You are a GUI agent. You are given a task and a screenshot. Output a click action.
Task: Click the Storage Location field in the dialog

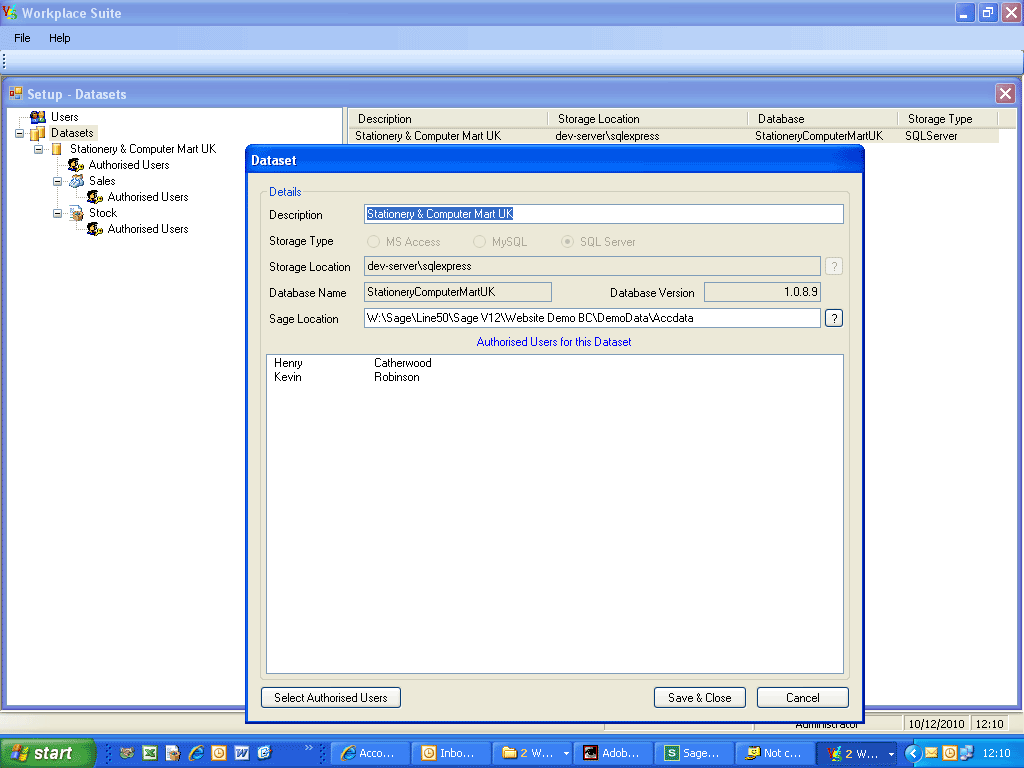coord(592,266)
